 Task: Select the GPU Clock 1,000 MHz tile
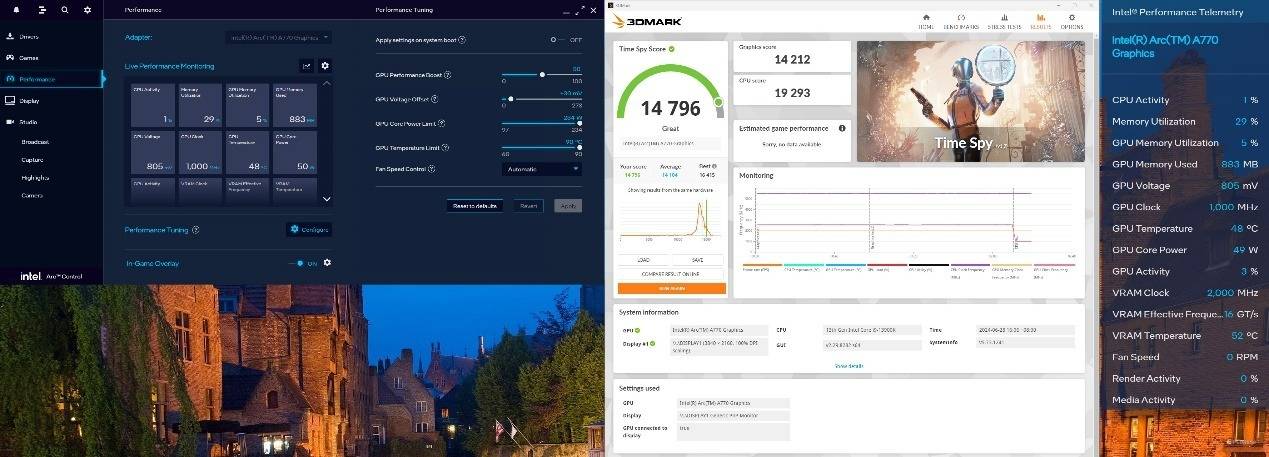pos(200,151)
